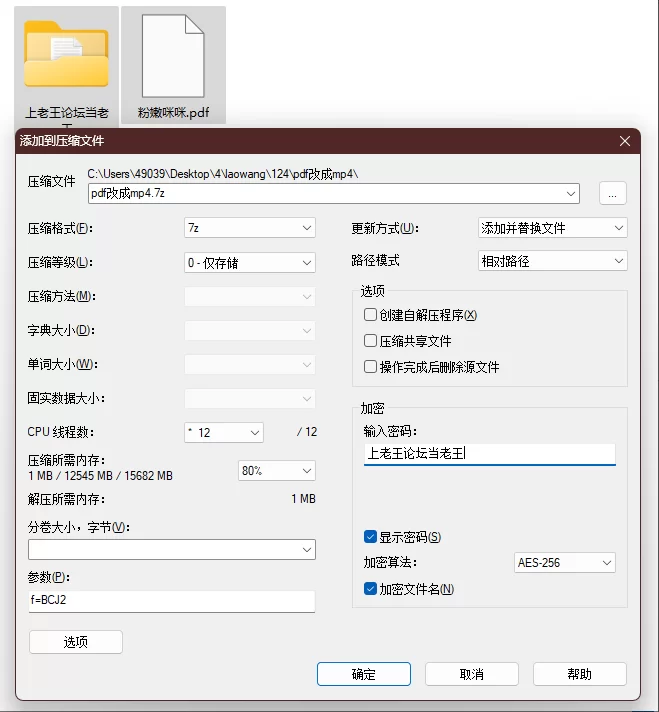Viewport: 659px width, 712px height.
Task: Open the CPU 线程数 dropdown showing 12
Action: [x=224, y=432]
